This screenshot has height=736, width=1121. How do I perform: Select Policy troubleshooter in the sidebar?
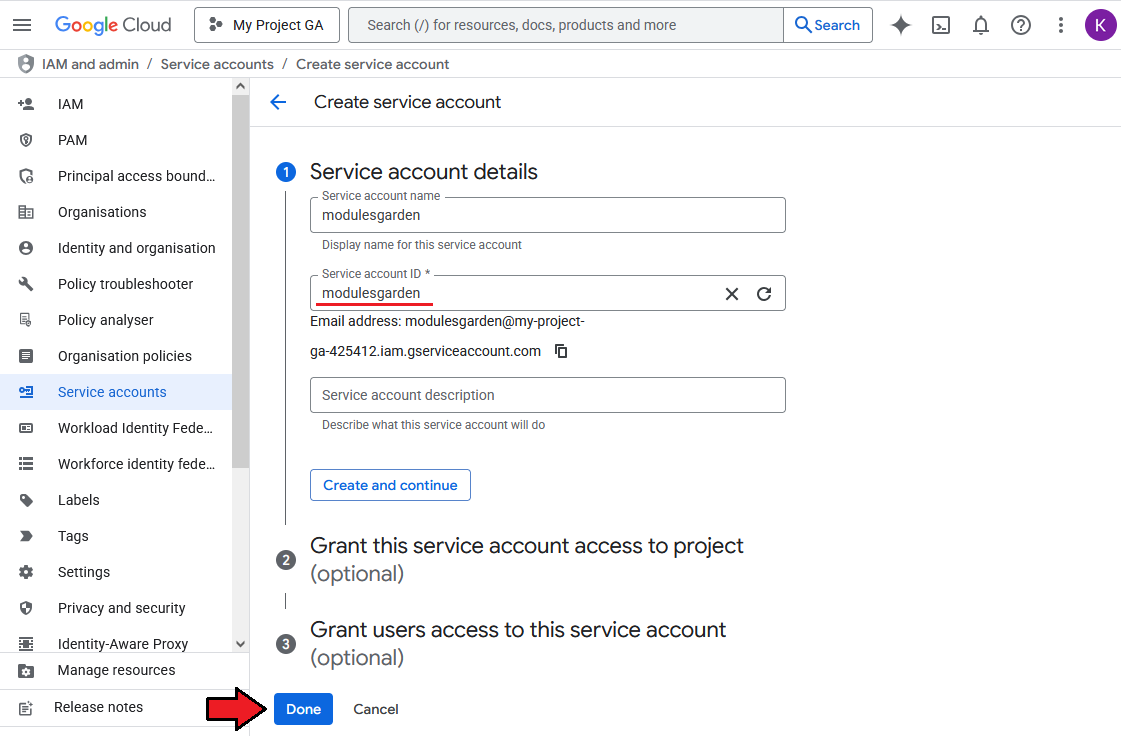point(125,284)
